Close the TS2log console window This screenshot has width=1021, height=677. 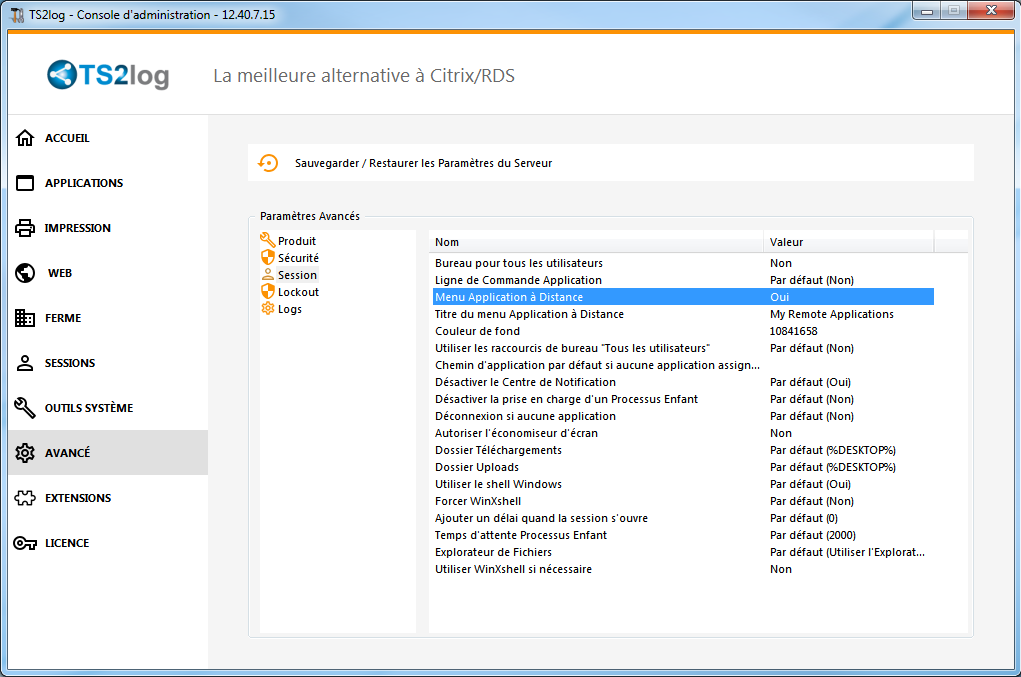click(991, 10)
